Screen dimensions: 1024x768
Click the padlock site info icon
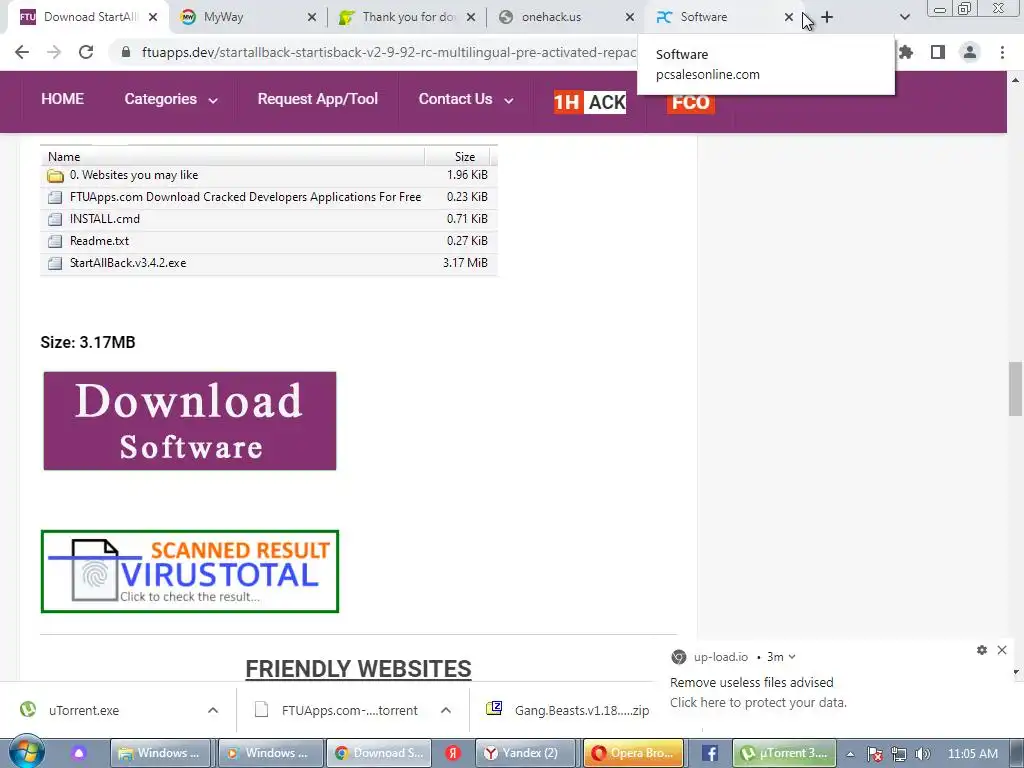click(x=126, y=52)
